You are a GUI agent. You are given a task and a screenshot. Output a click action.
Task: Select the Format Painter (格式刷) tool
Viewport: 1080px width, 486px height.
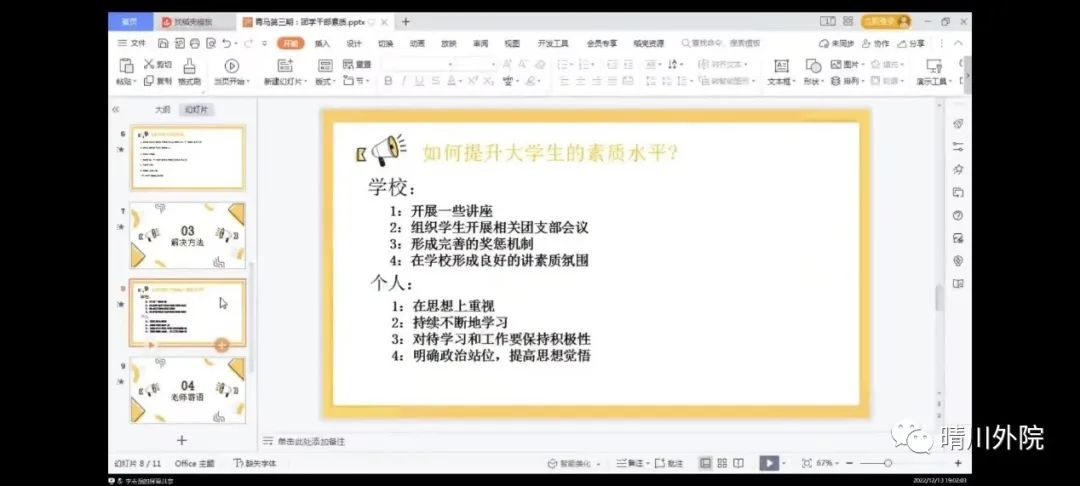(x=189, y=66)
